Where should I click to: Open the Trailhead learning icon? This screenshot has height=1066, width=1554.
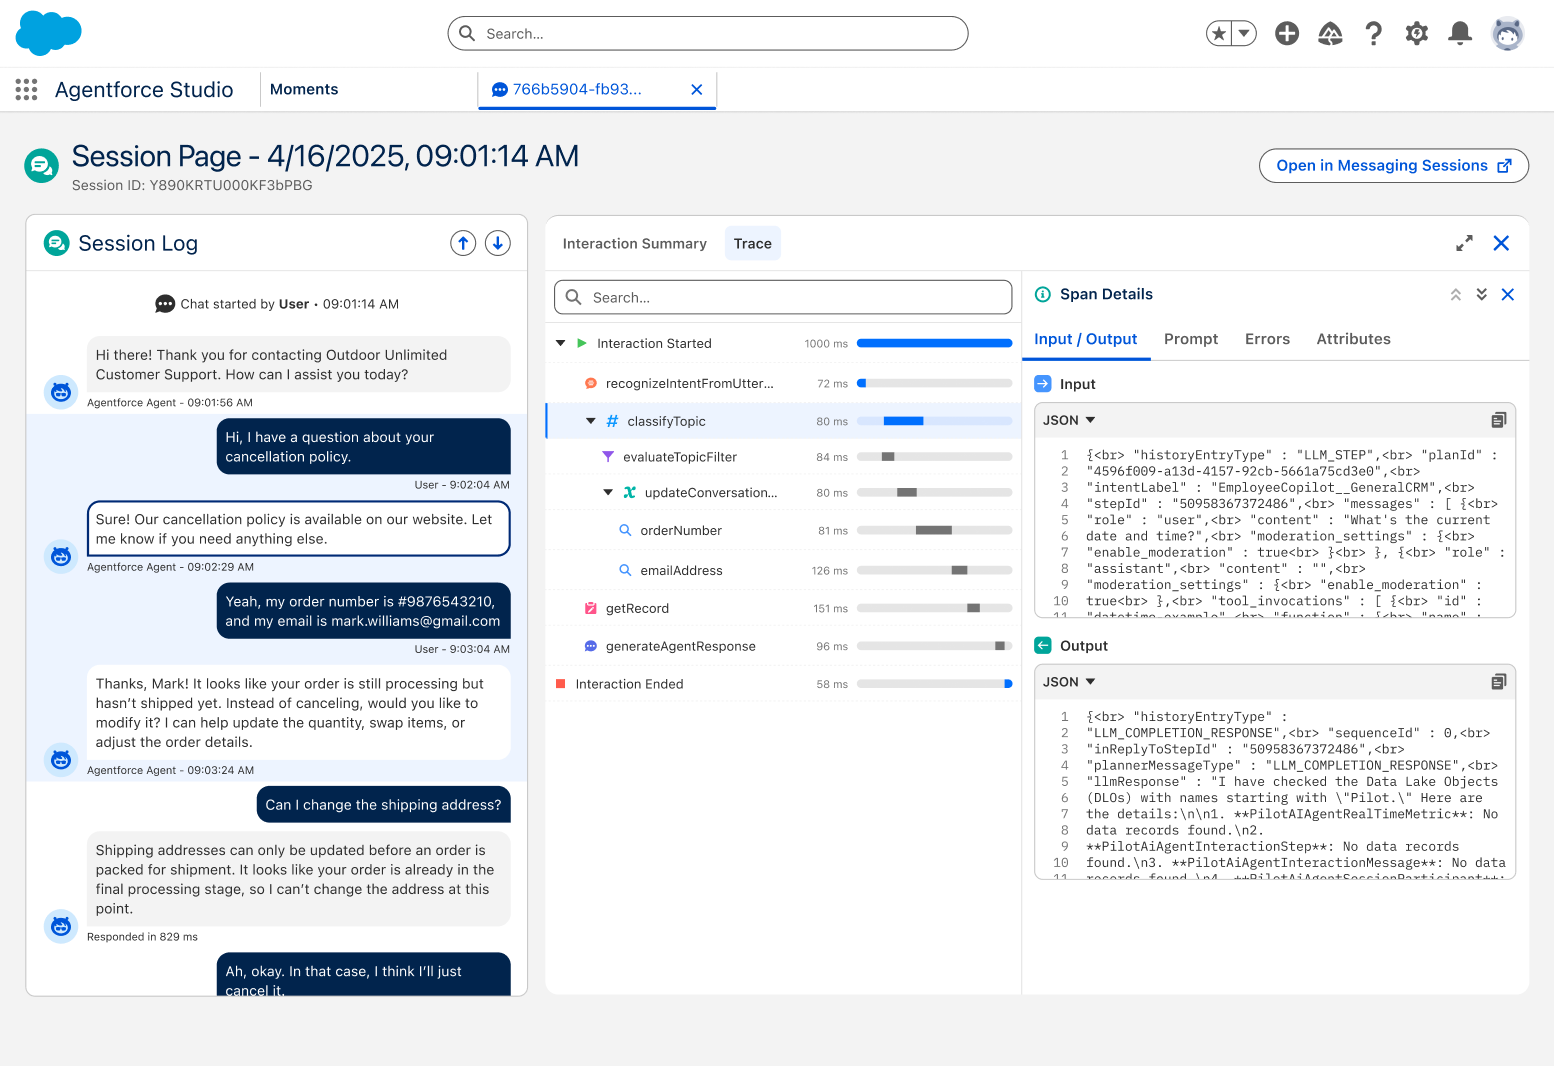tap(1330, 33)
